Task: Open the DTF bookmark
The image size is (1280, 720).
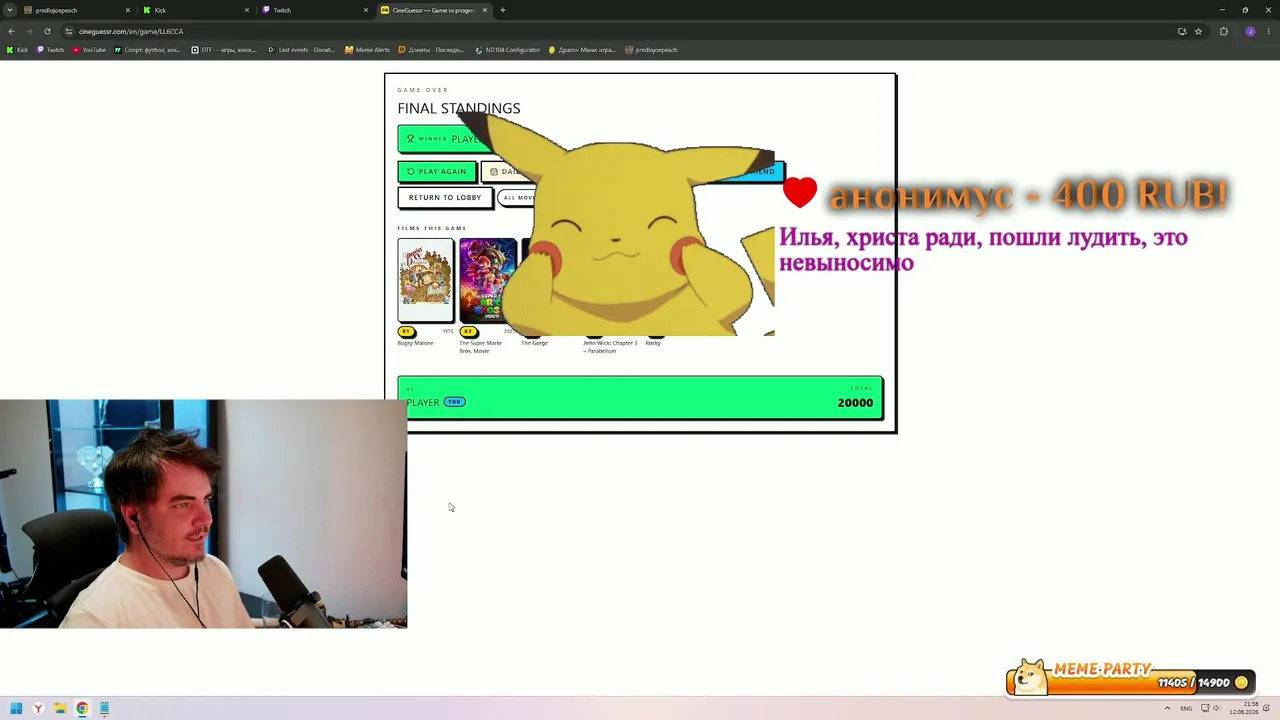Action: (x=224, y=50)
